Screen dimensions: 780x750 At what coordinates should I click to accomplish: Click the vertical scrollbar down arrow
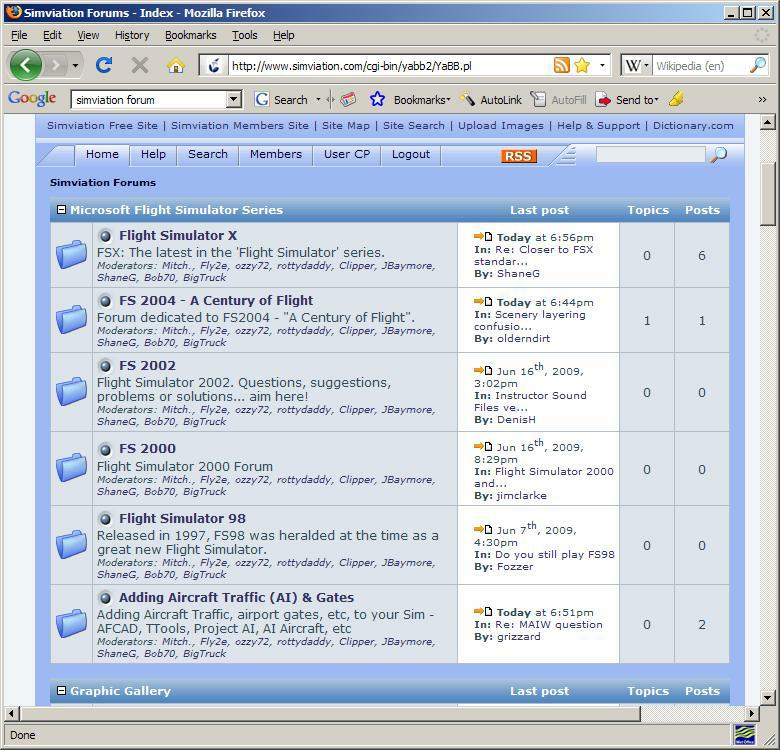768,697
